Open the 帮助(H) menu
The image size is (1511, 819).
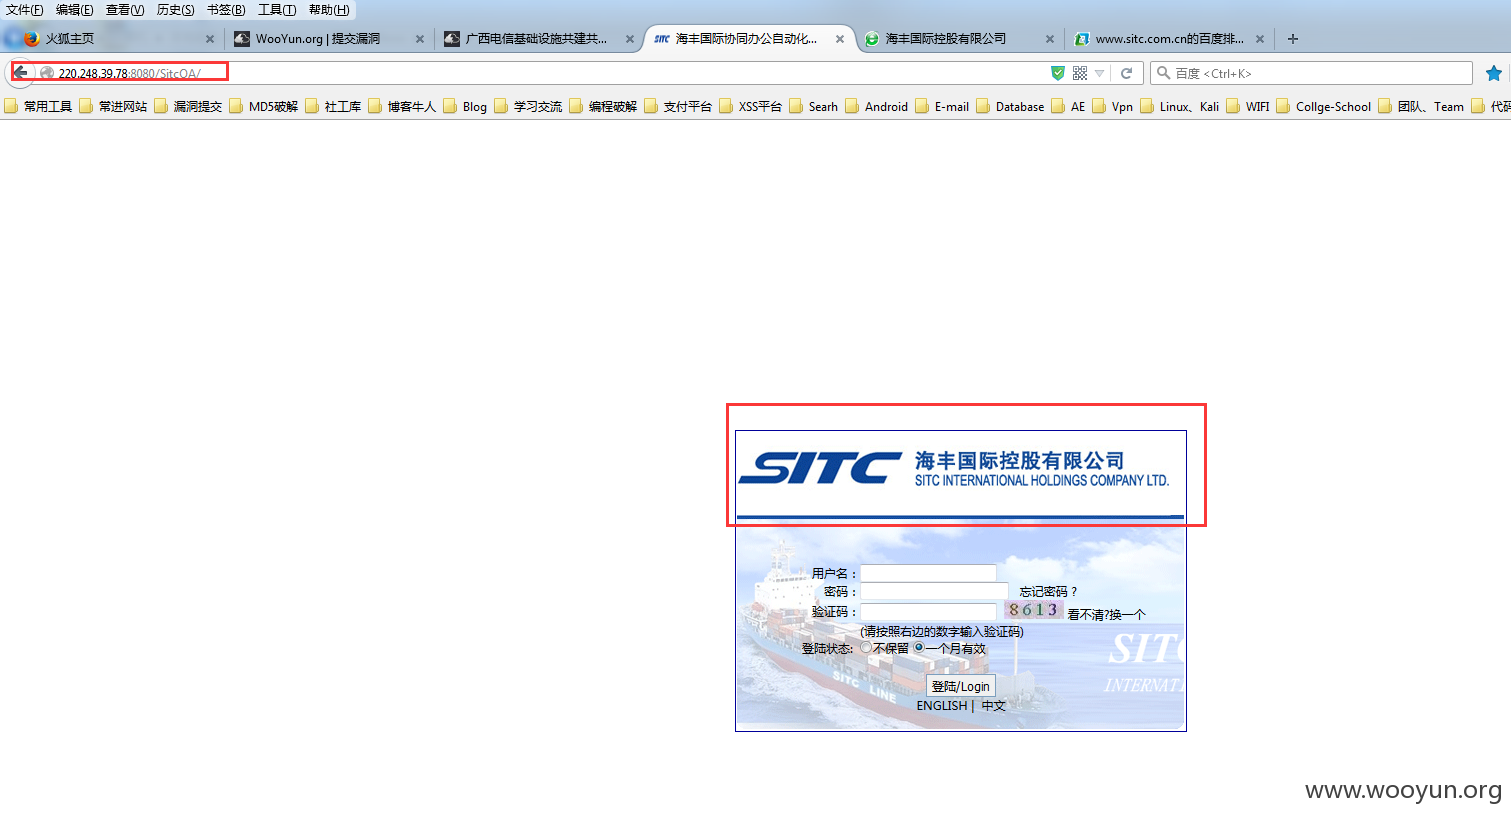[329, 10]
